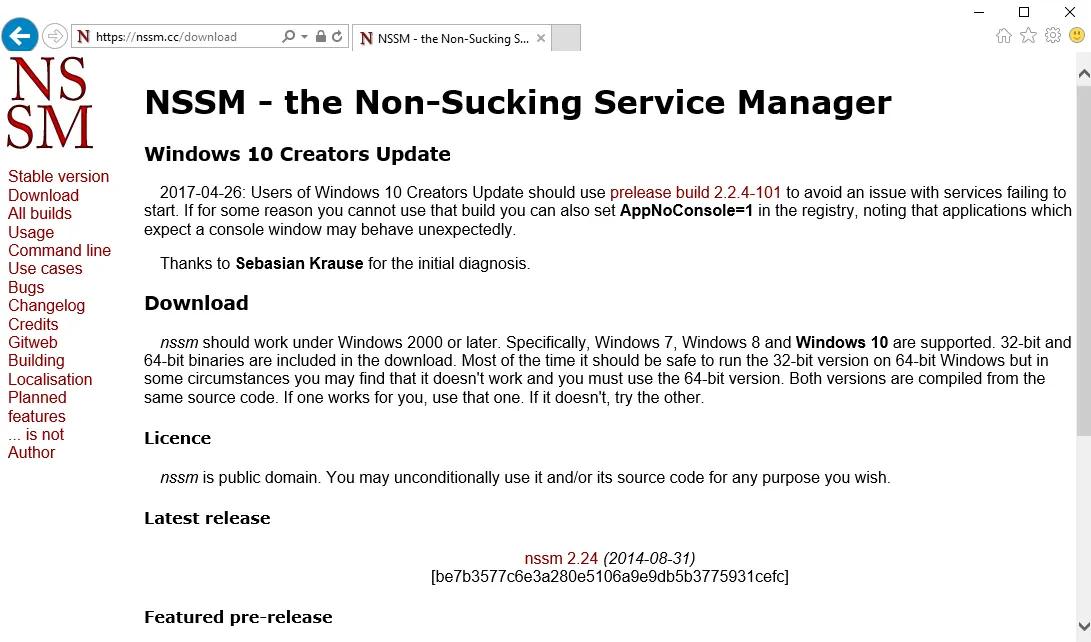
Task: Maximize the browser window
Action: pyautogui.click(x=1024, y=12)
